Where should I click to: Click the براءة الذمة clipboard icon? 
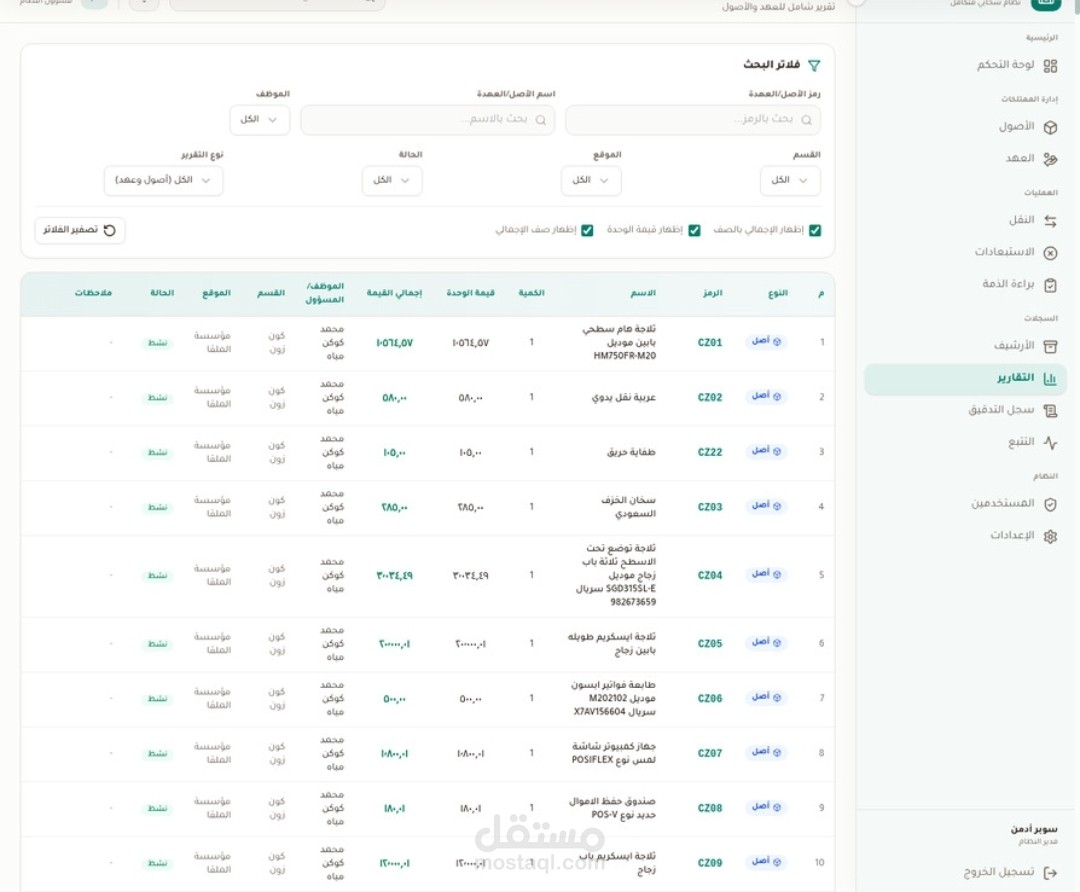[x=1050, y=284]
